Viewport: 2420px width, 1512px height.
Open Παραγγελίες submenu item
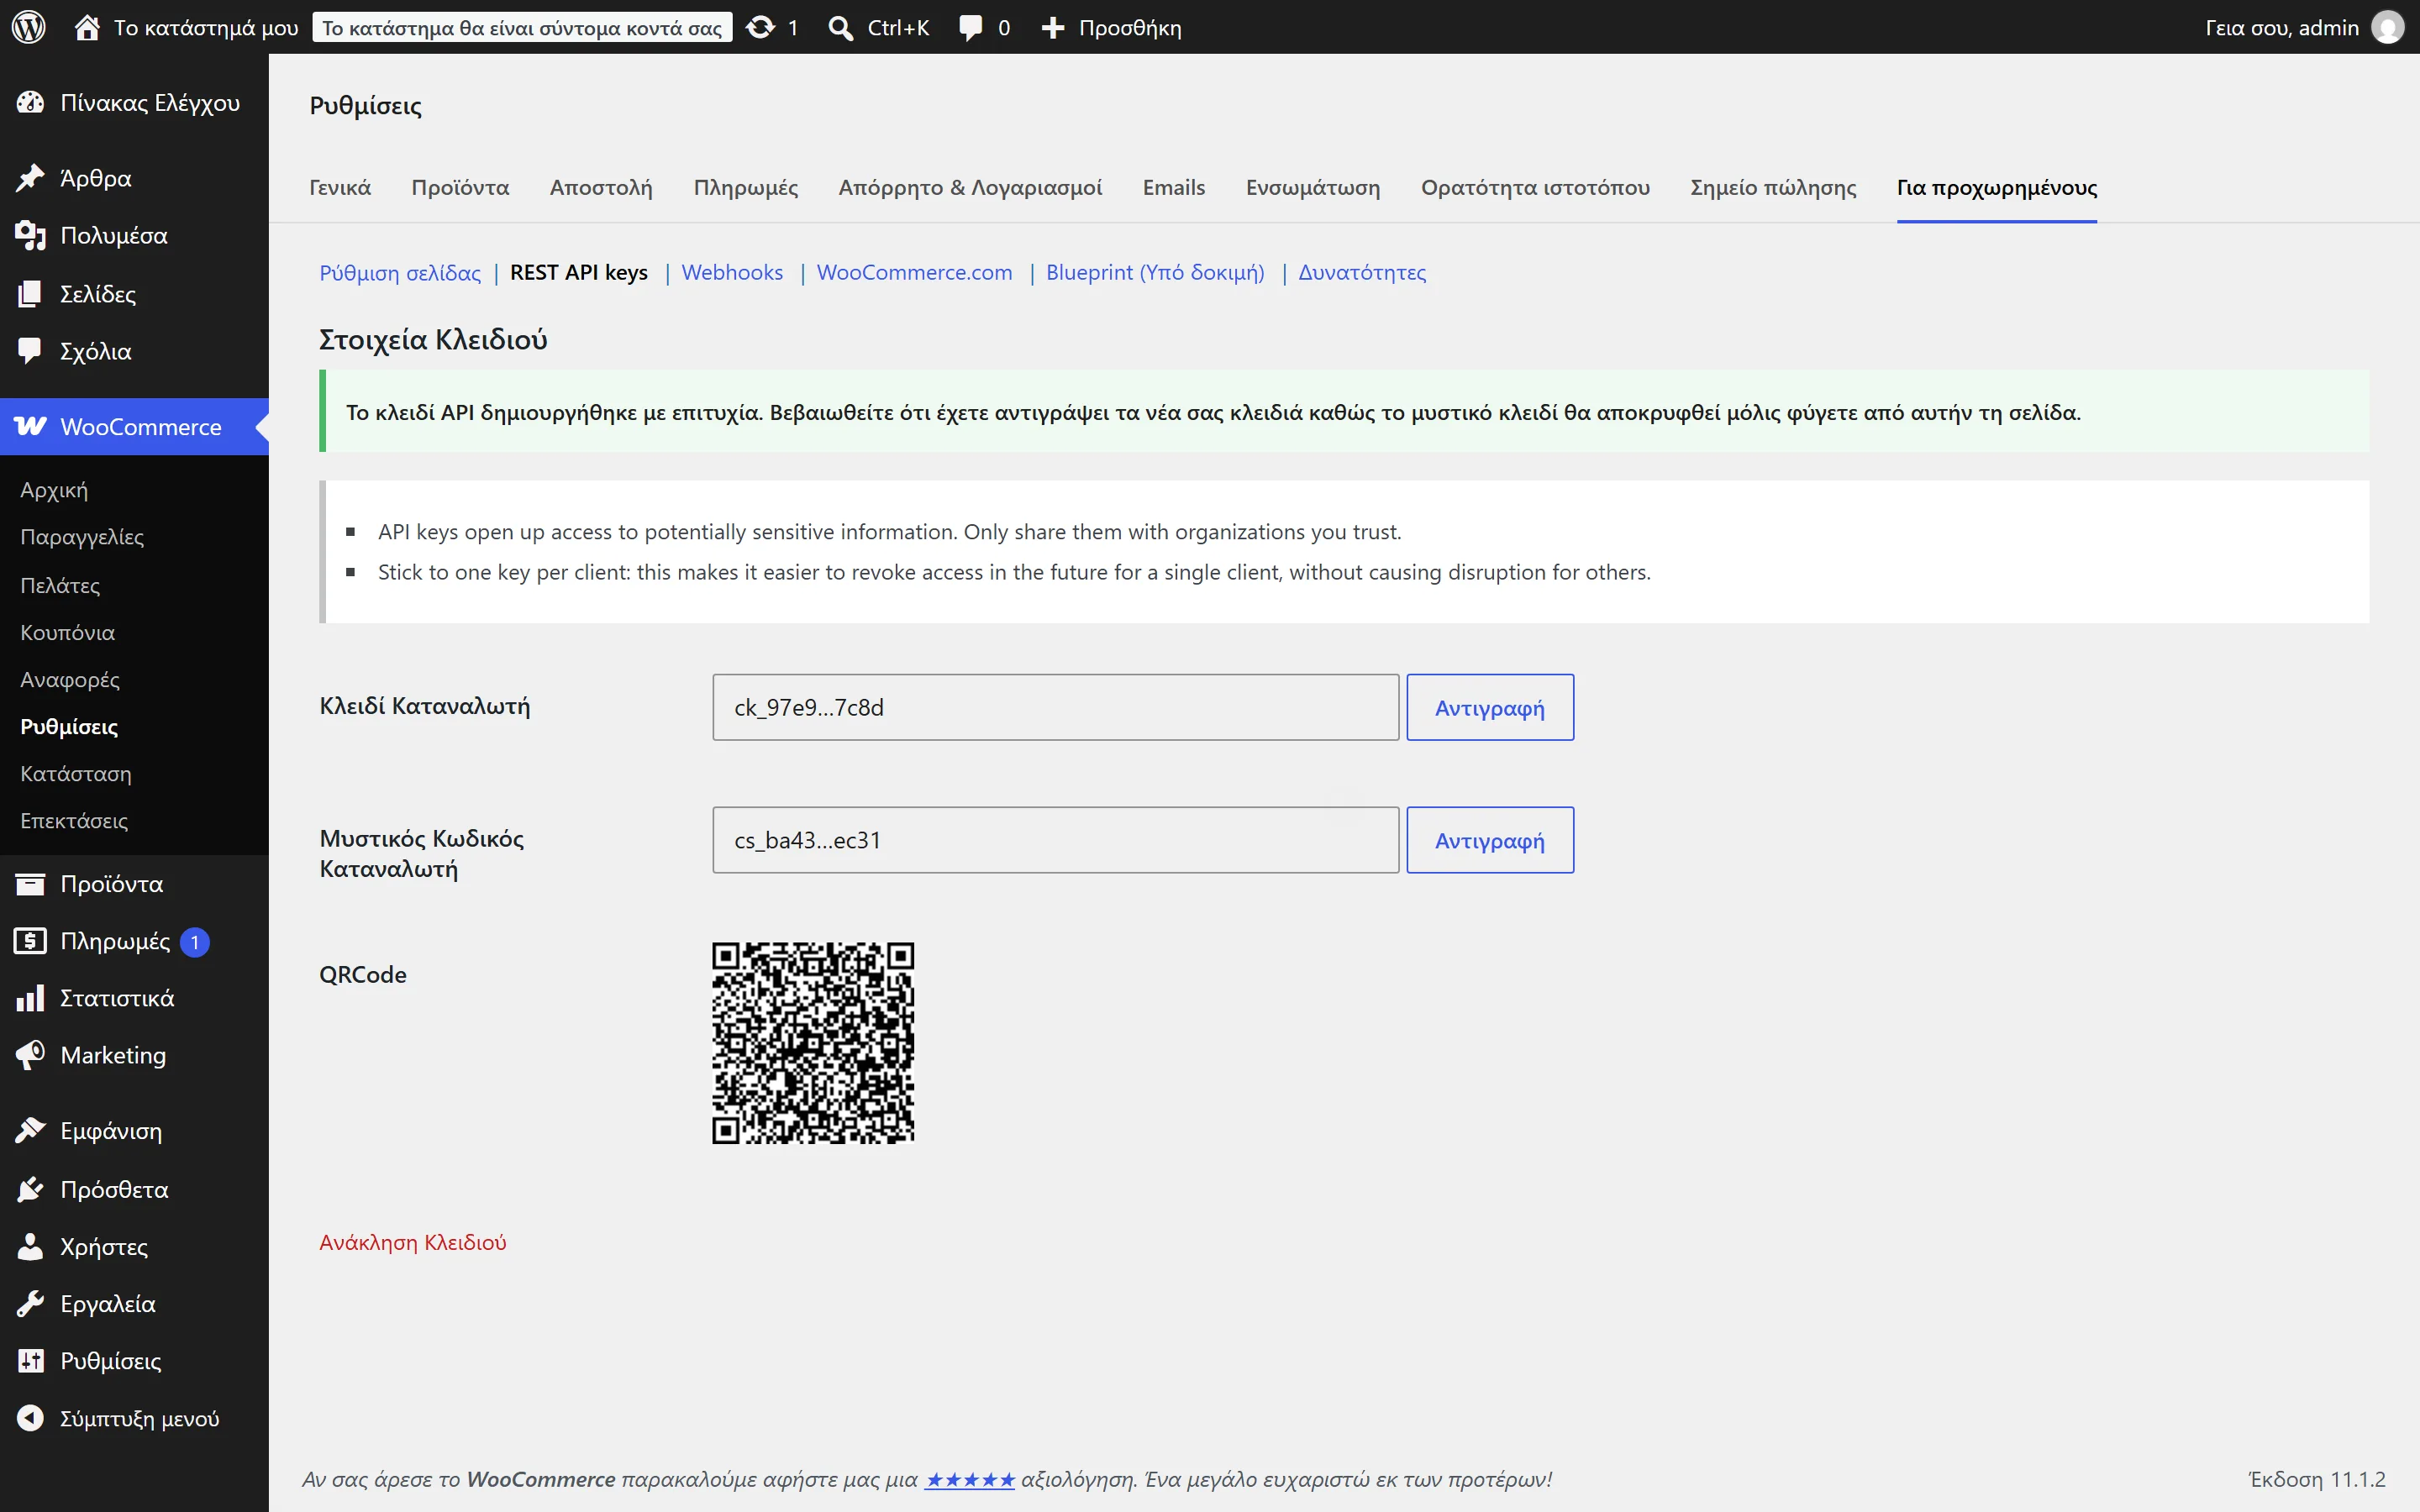click(82, 537)
